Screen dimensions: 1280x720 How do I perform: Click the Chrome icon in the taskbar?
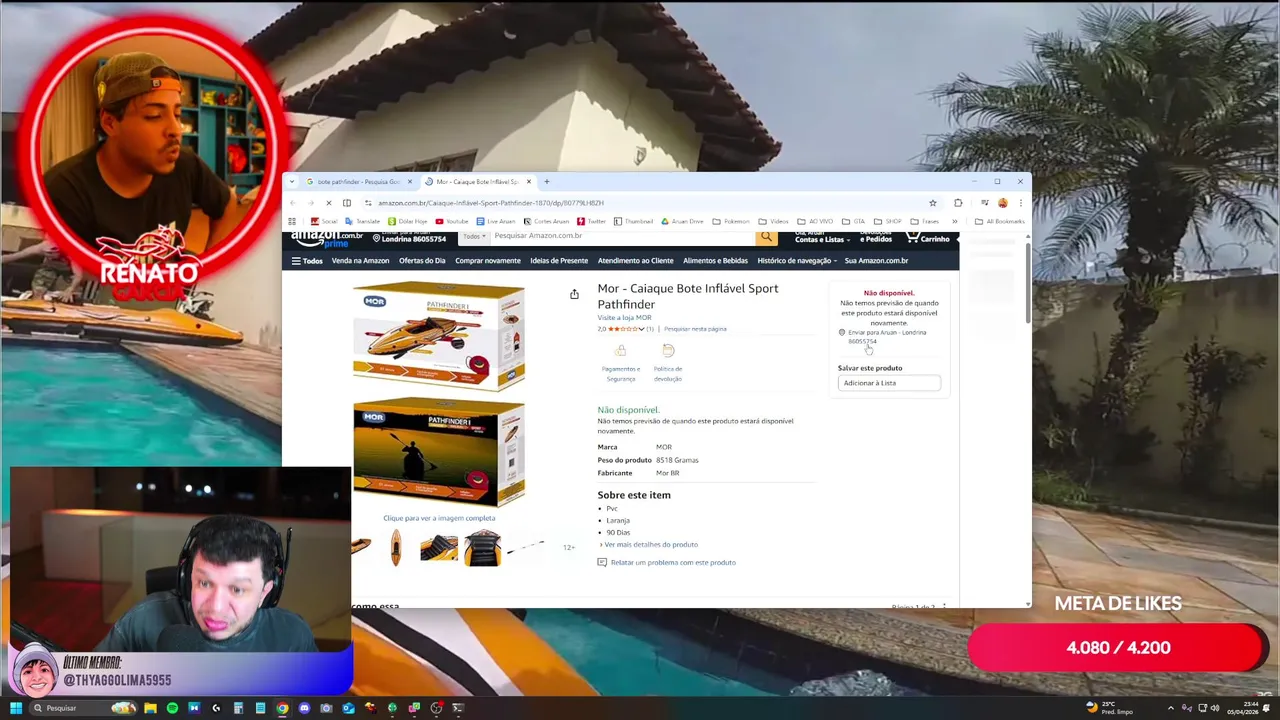282,708
